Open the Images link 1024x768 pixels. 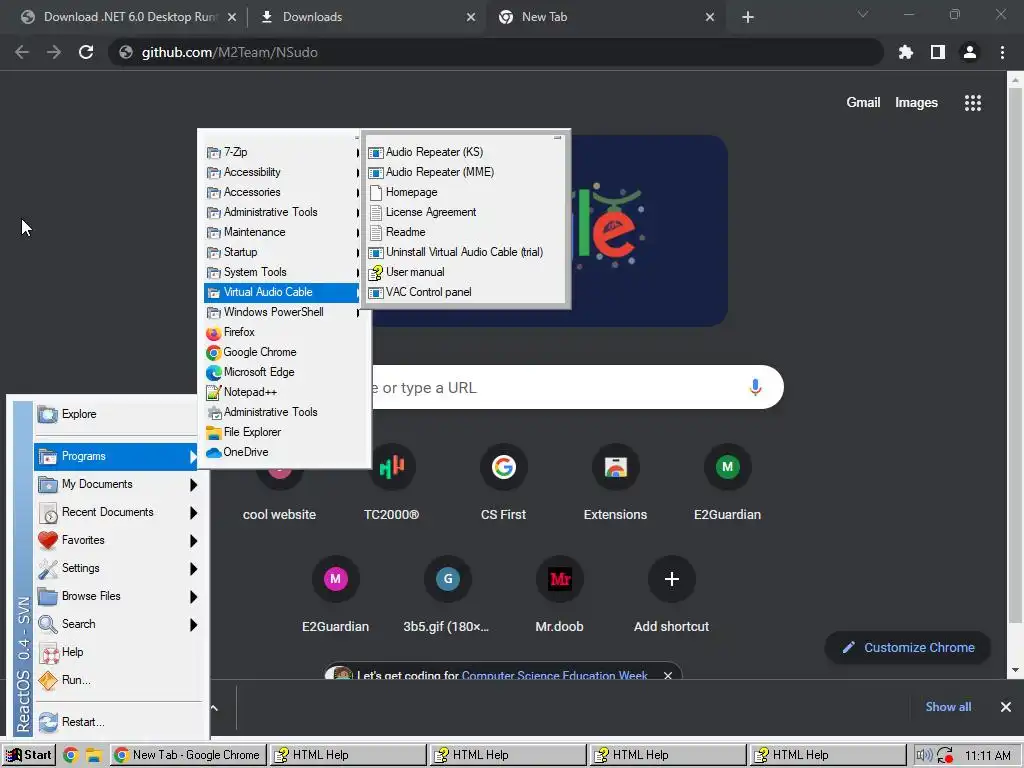pos(916,103)
